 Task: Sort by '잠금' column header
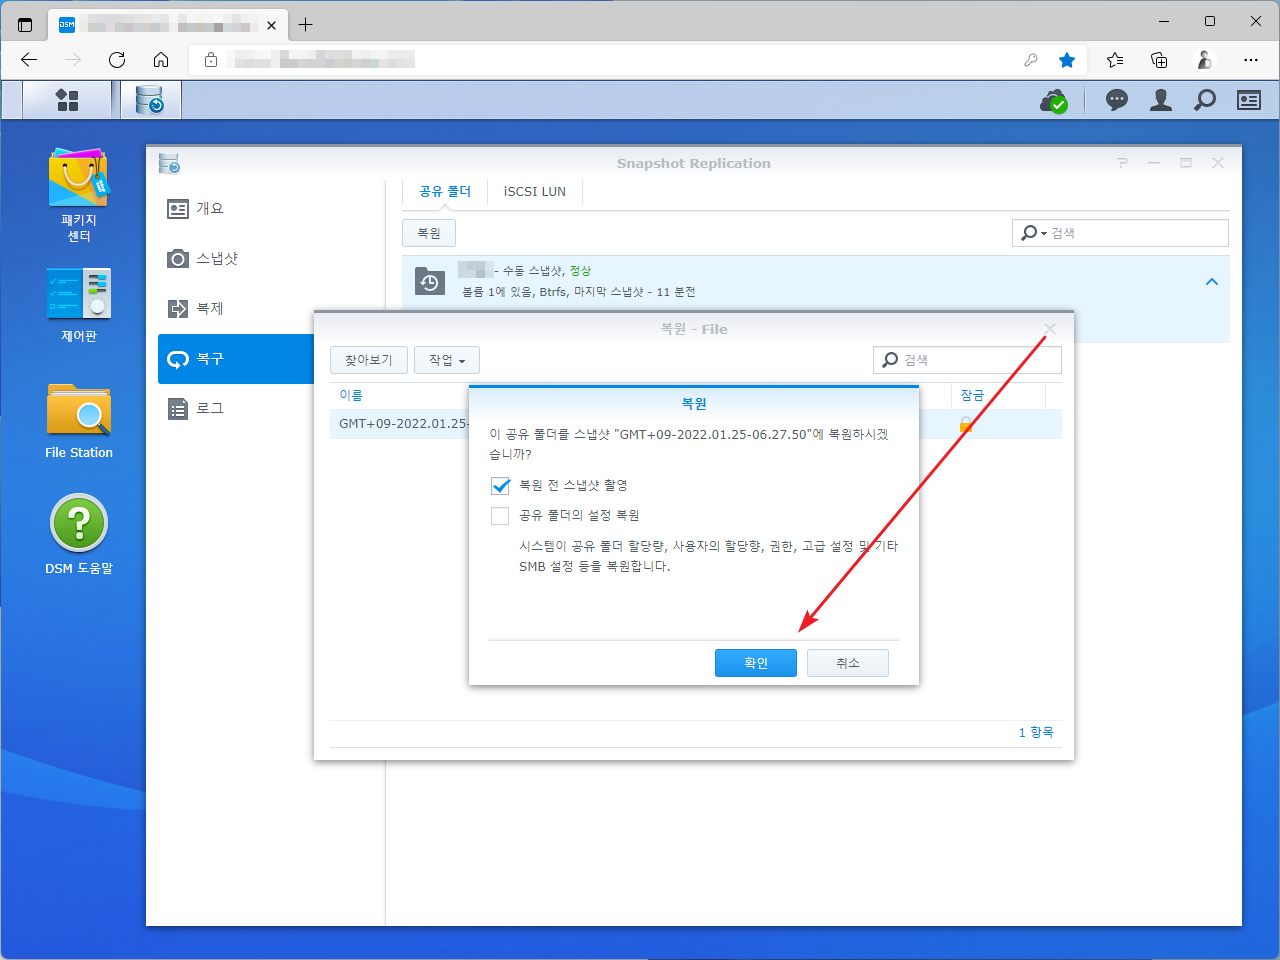972,396
